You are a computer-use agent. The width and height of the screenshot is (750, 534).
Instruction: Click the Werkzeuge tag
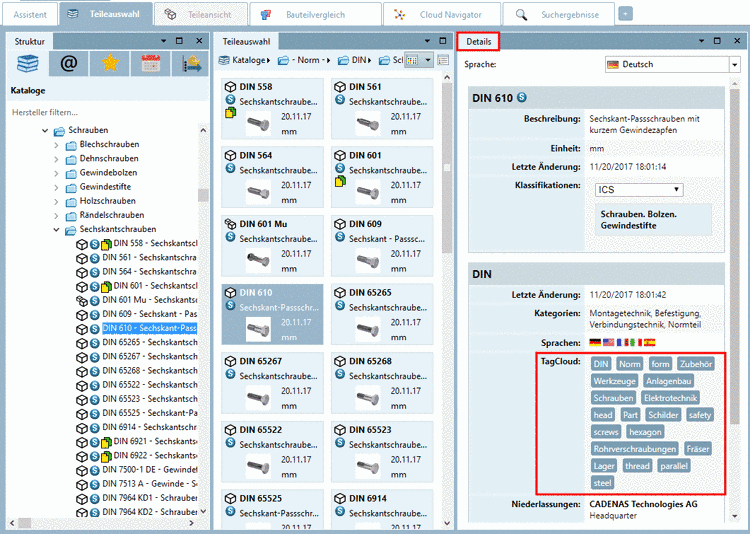point(615,381)
